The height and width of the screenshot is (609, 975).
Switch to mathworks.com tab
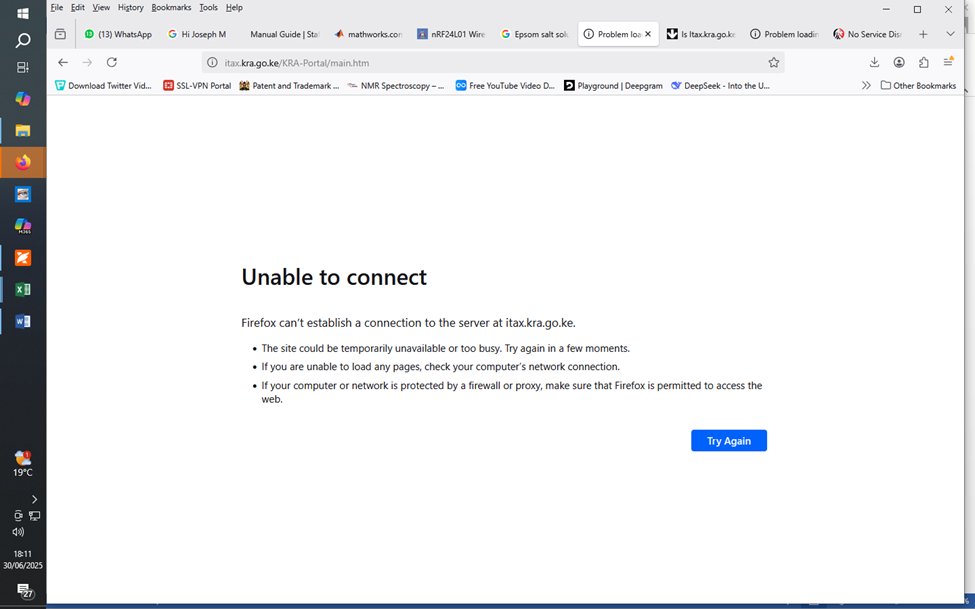point(368,34)
